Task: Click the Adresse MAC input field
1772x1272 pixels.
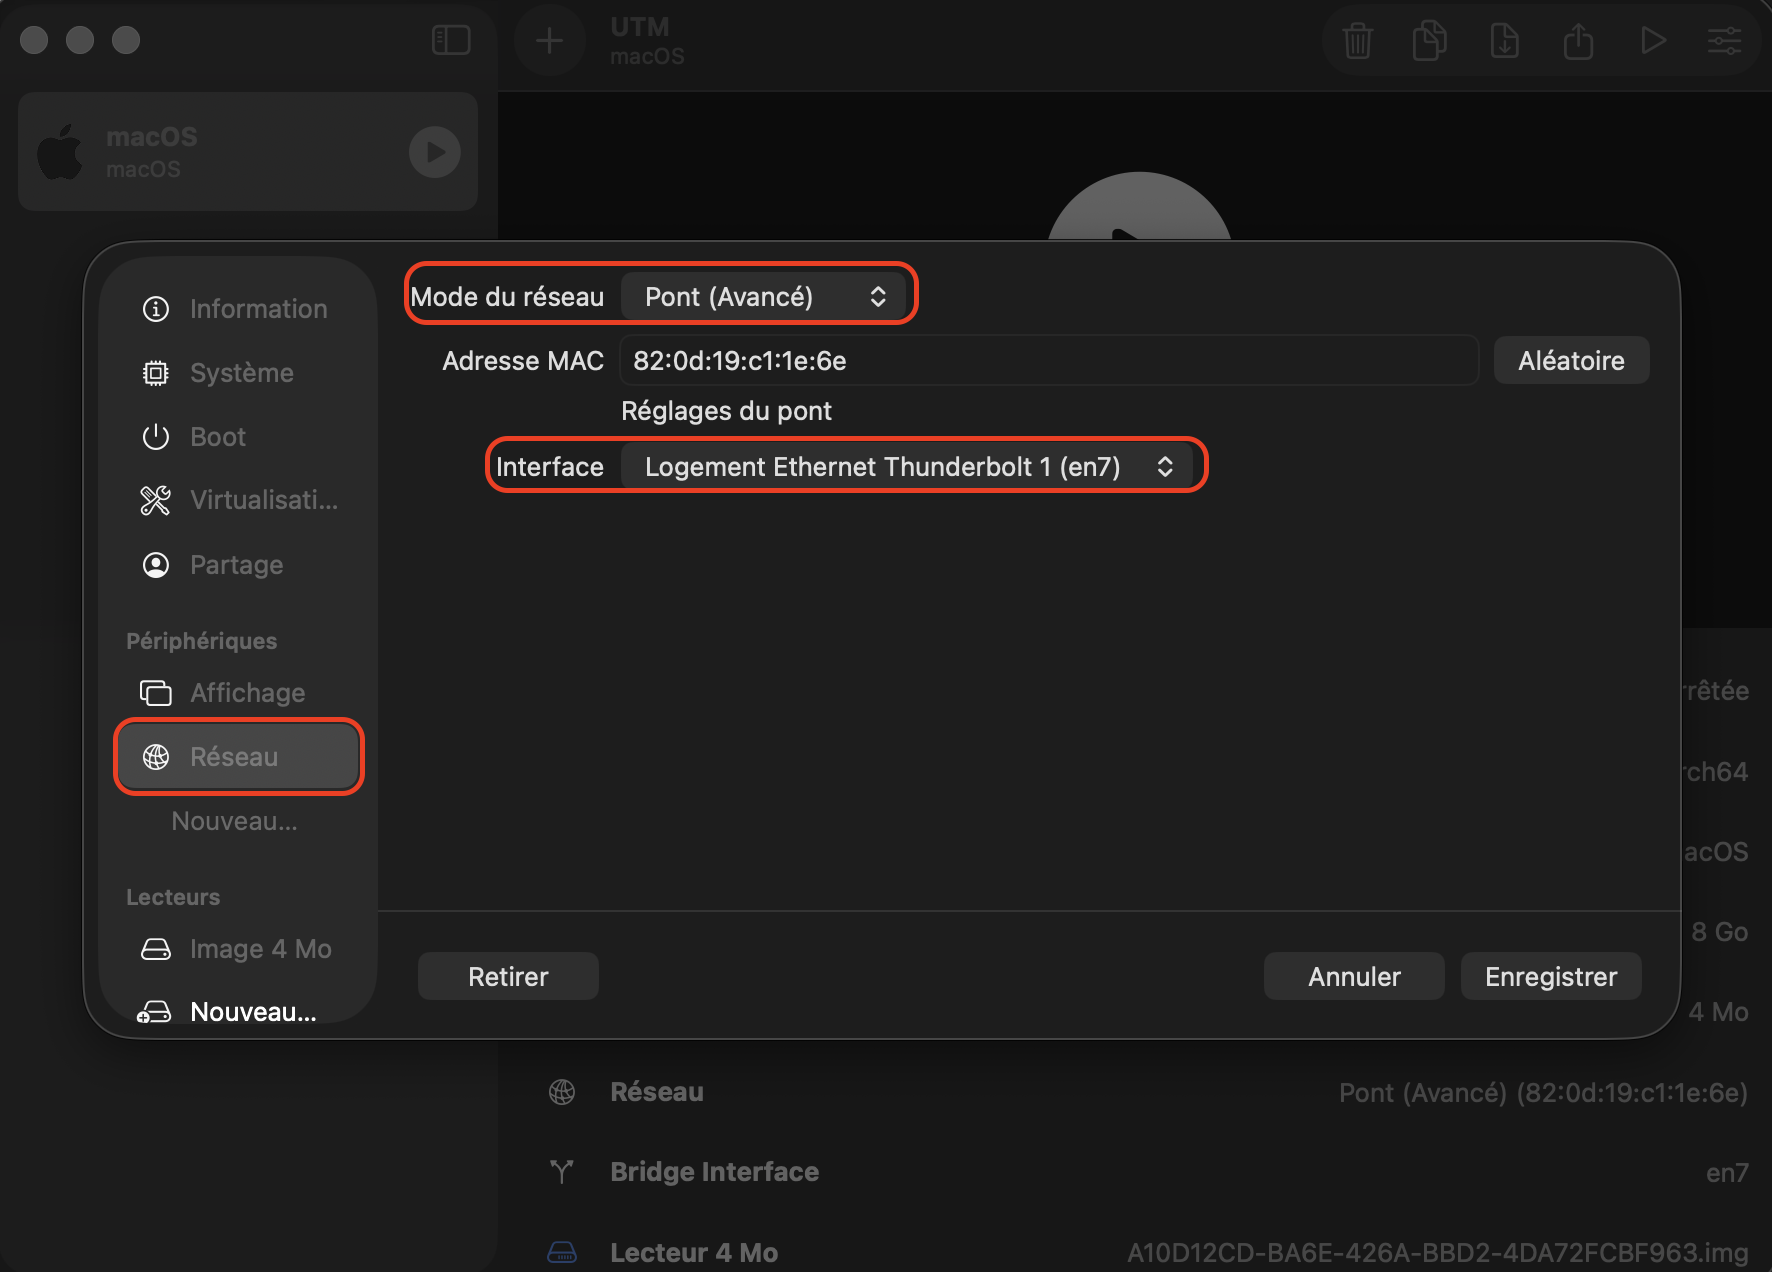Action: (1049, 361)
